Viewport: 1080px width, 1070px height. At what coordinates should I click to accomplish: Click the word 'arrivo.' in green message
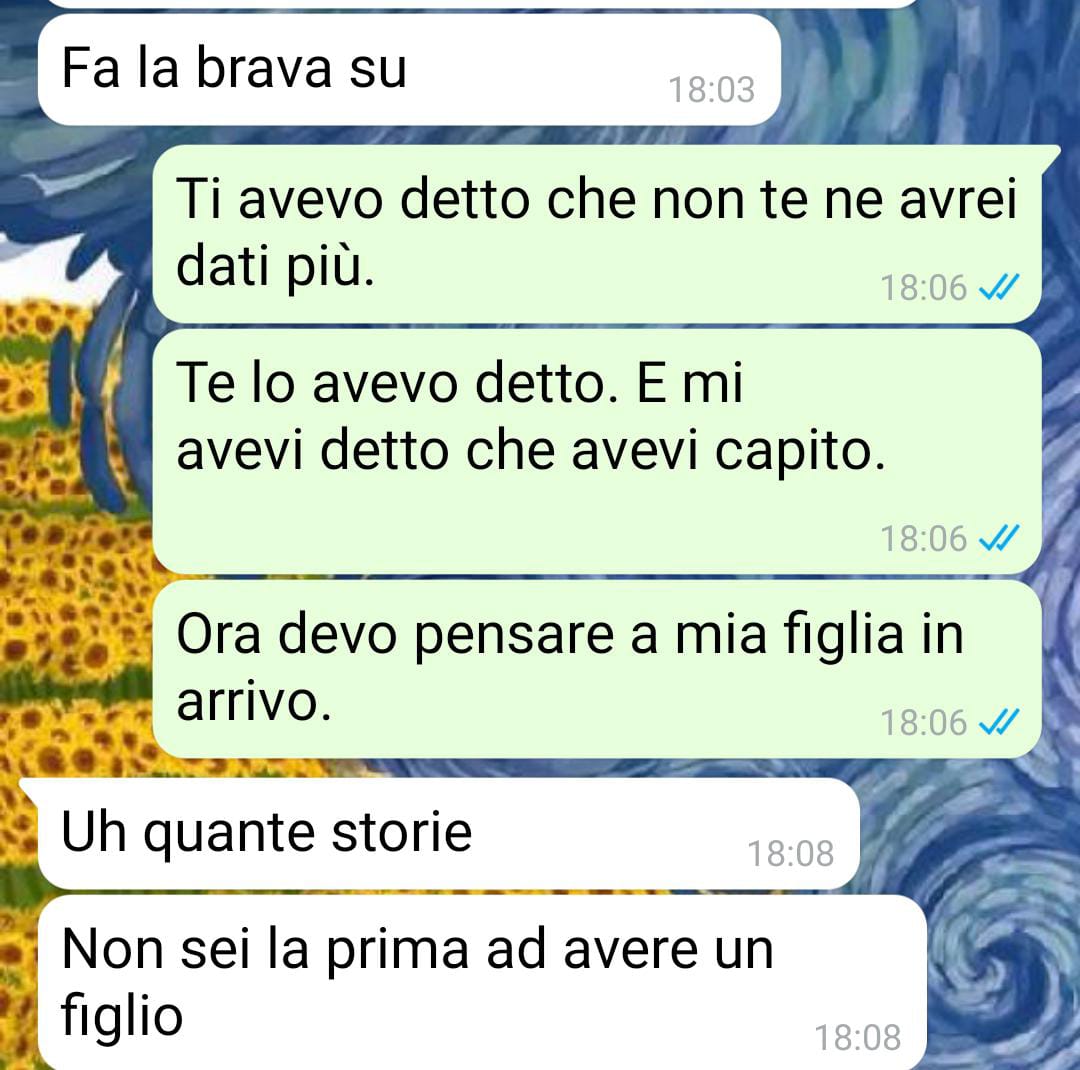coord(254,701)
